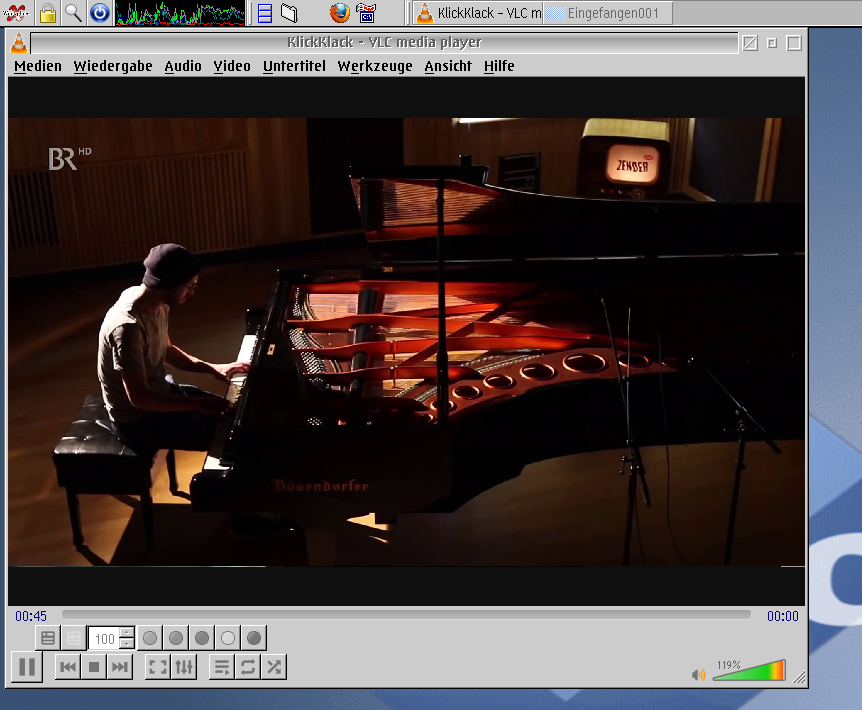Screen dimensions: 862x710
Task: Open the Medien menu
Action: point(38,66)
